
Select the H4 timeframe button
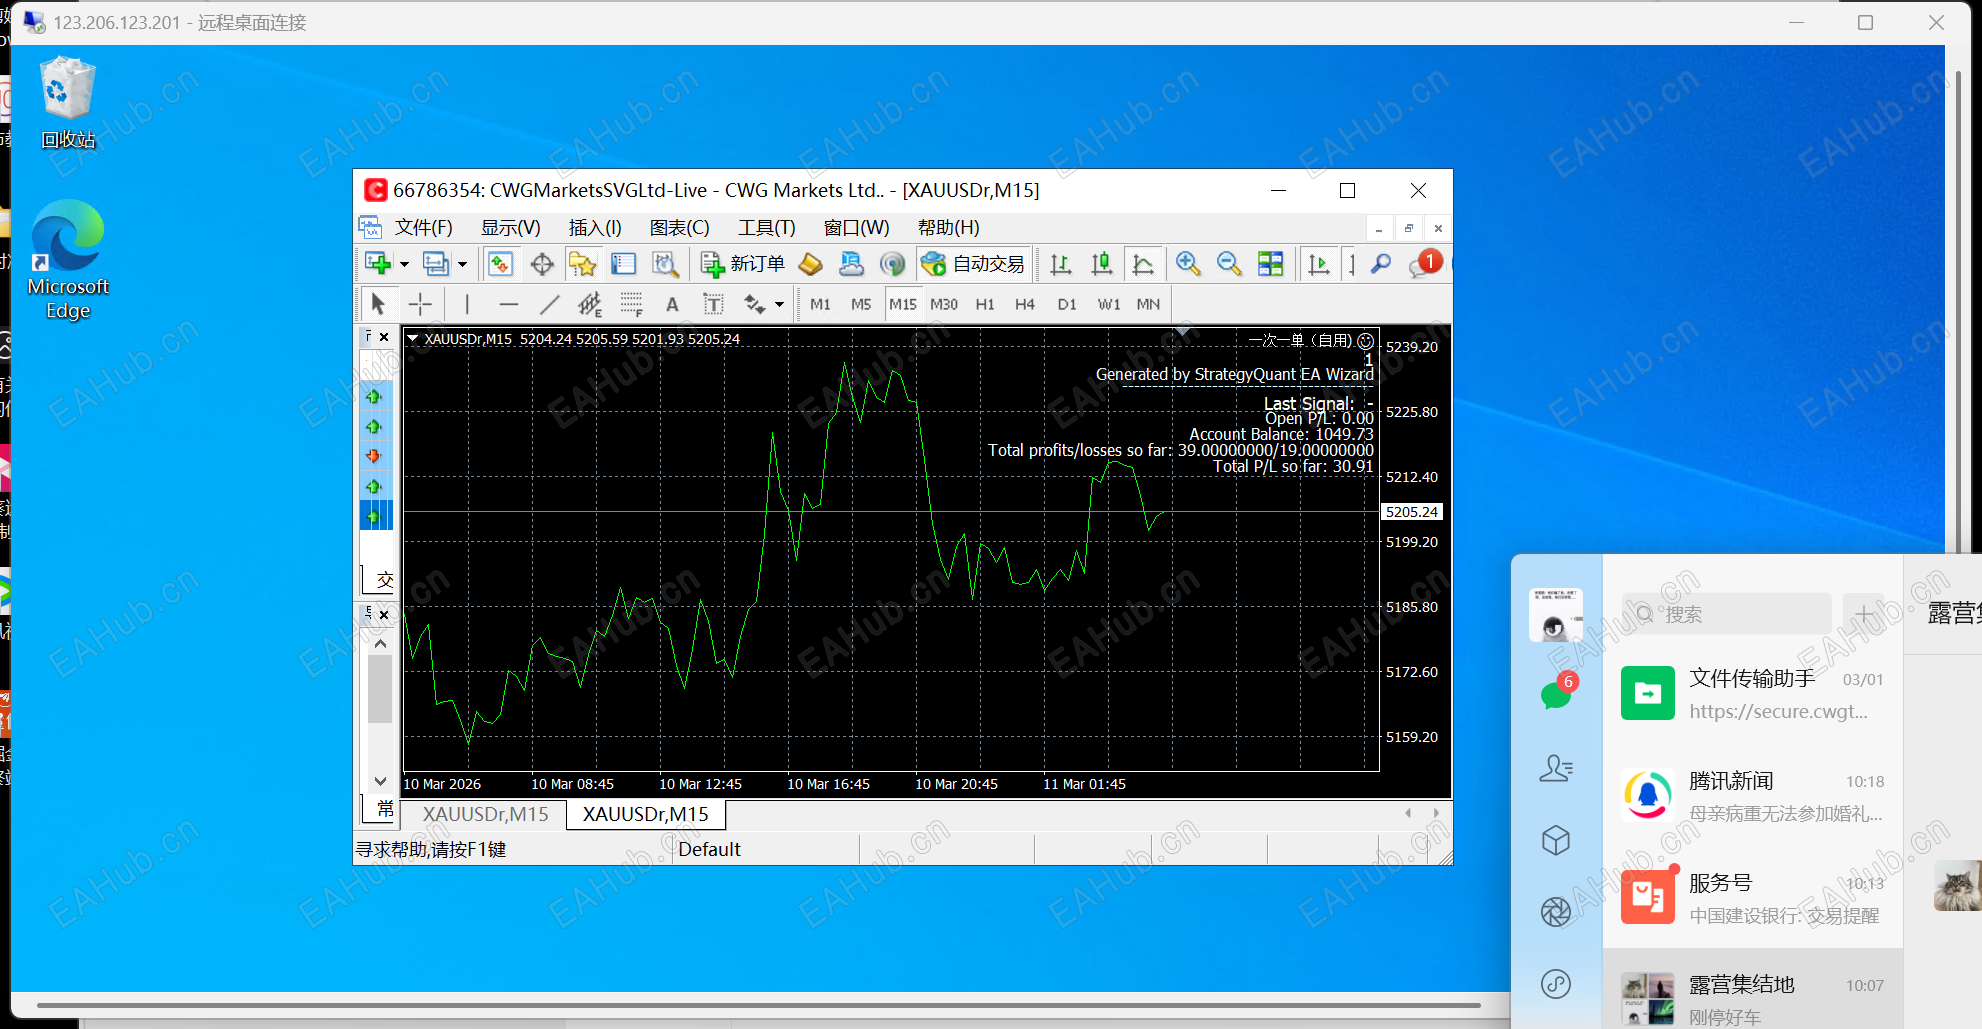pos(1025,304)
